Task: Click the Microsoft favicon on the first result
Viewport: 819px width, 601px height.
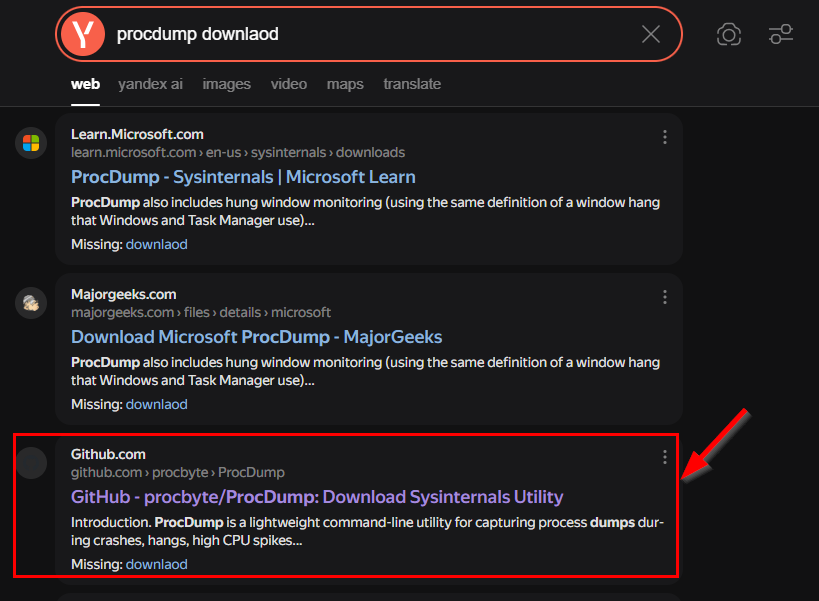Action: click(x=31, y=142)
